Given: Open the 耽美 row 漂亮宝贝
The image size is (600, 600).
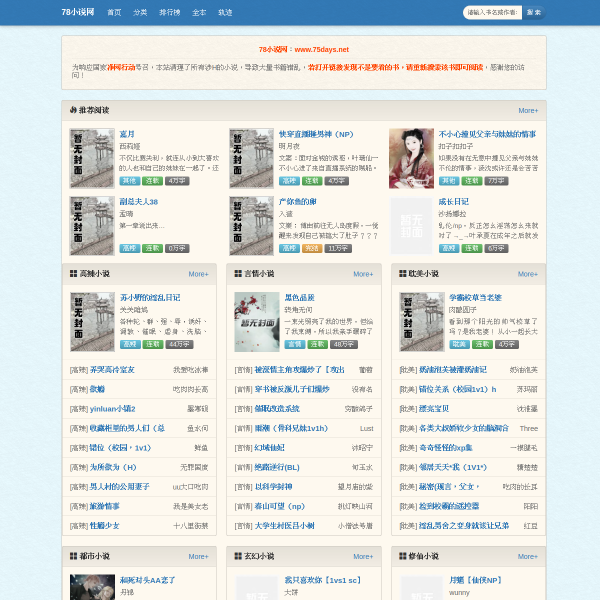Looking at the screenshot, I should click(434, 409).
